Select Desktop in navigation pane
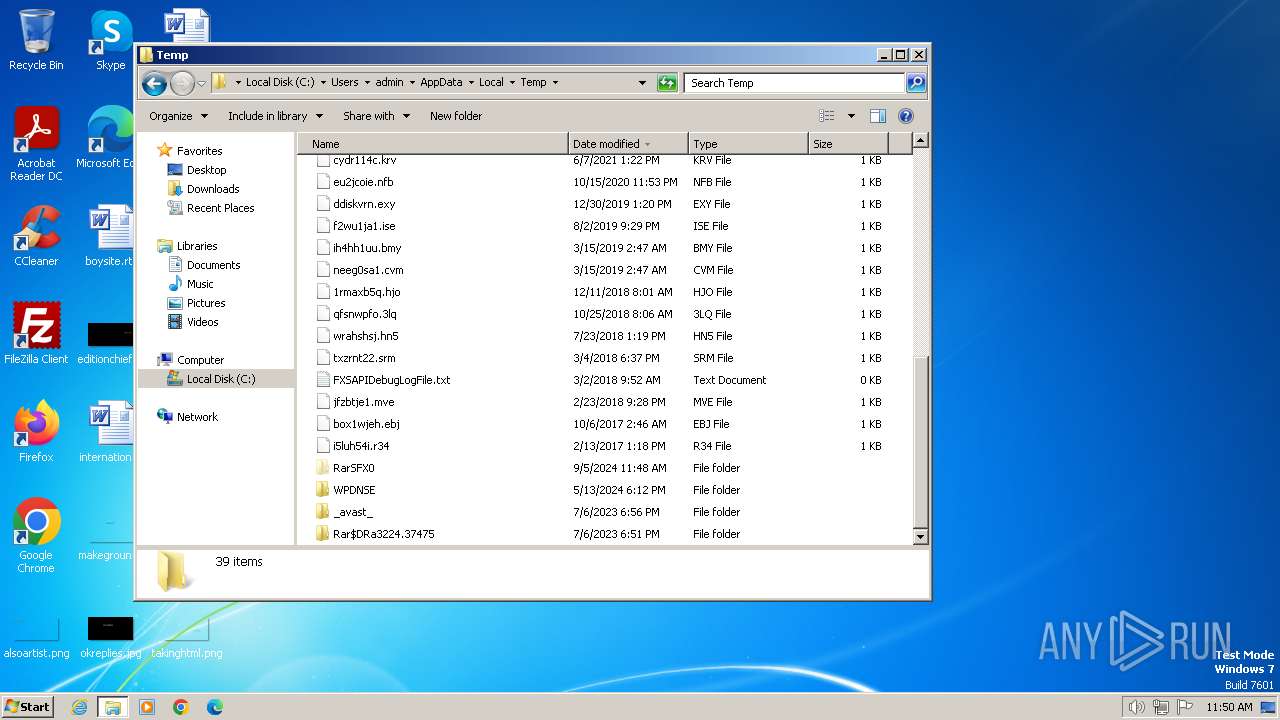This screenshot has height=720, width=1280. click(206, 170)
